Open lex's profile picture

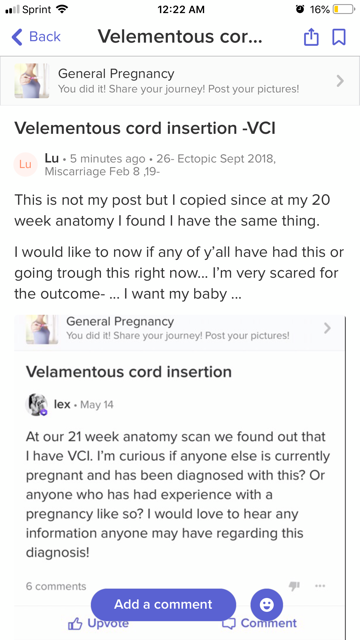coord(36,404)
